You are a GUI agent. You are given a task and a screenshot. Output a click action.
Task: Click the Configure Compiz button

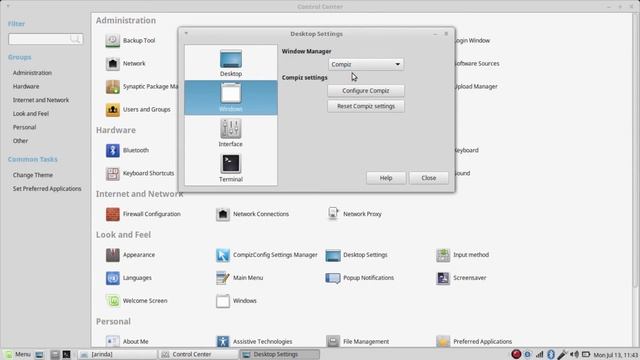pyautogui.click(x=366, y=91)
